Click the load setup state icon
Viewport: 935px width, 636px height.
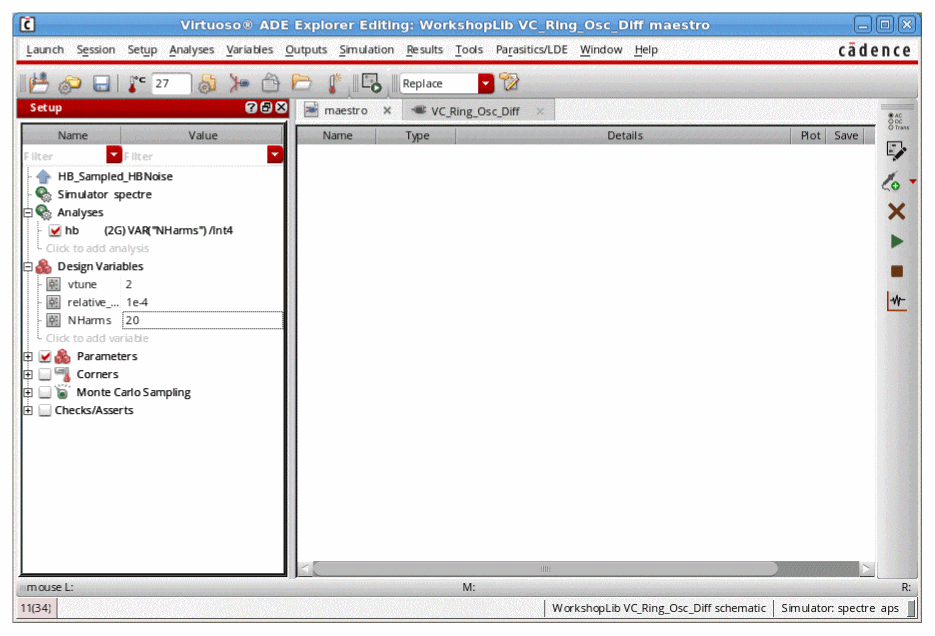(39, 83)
